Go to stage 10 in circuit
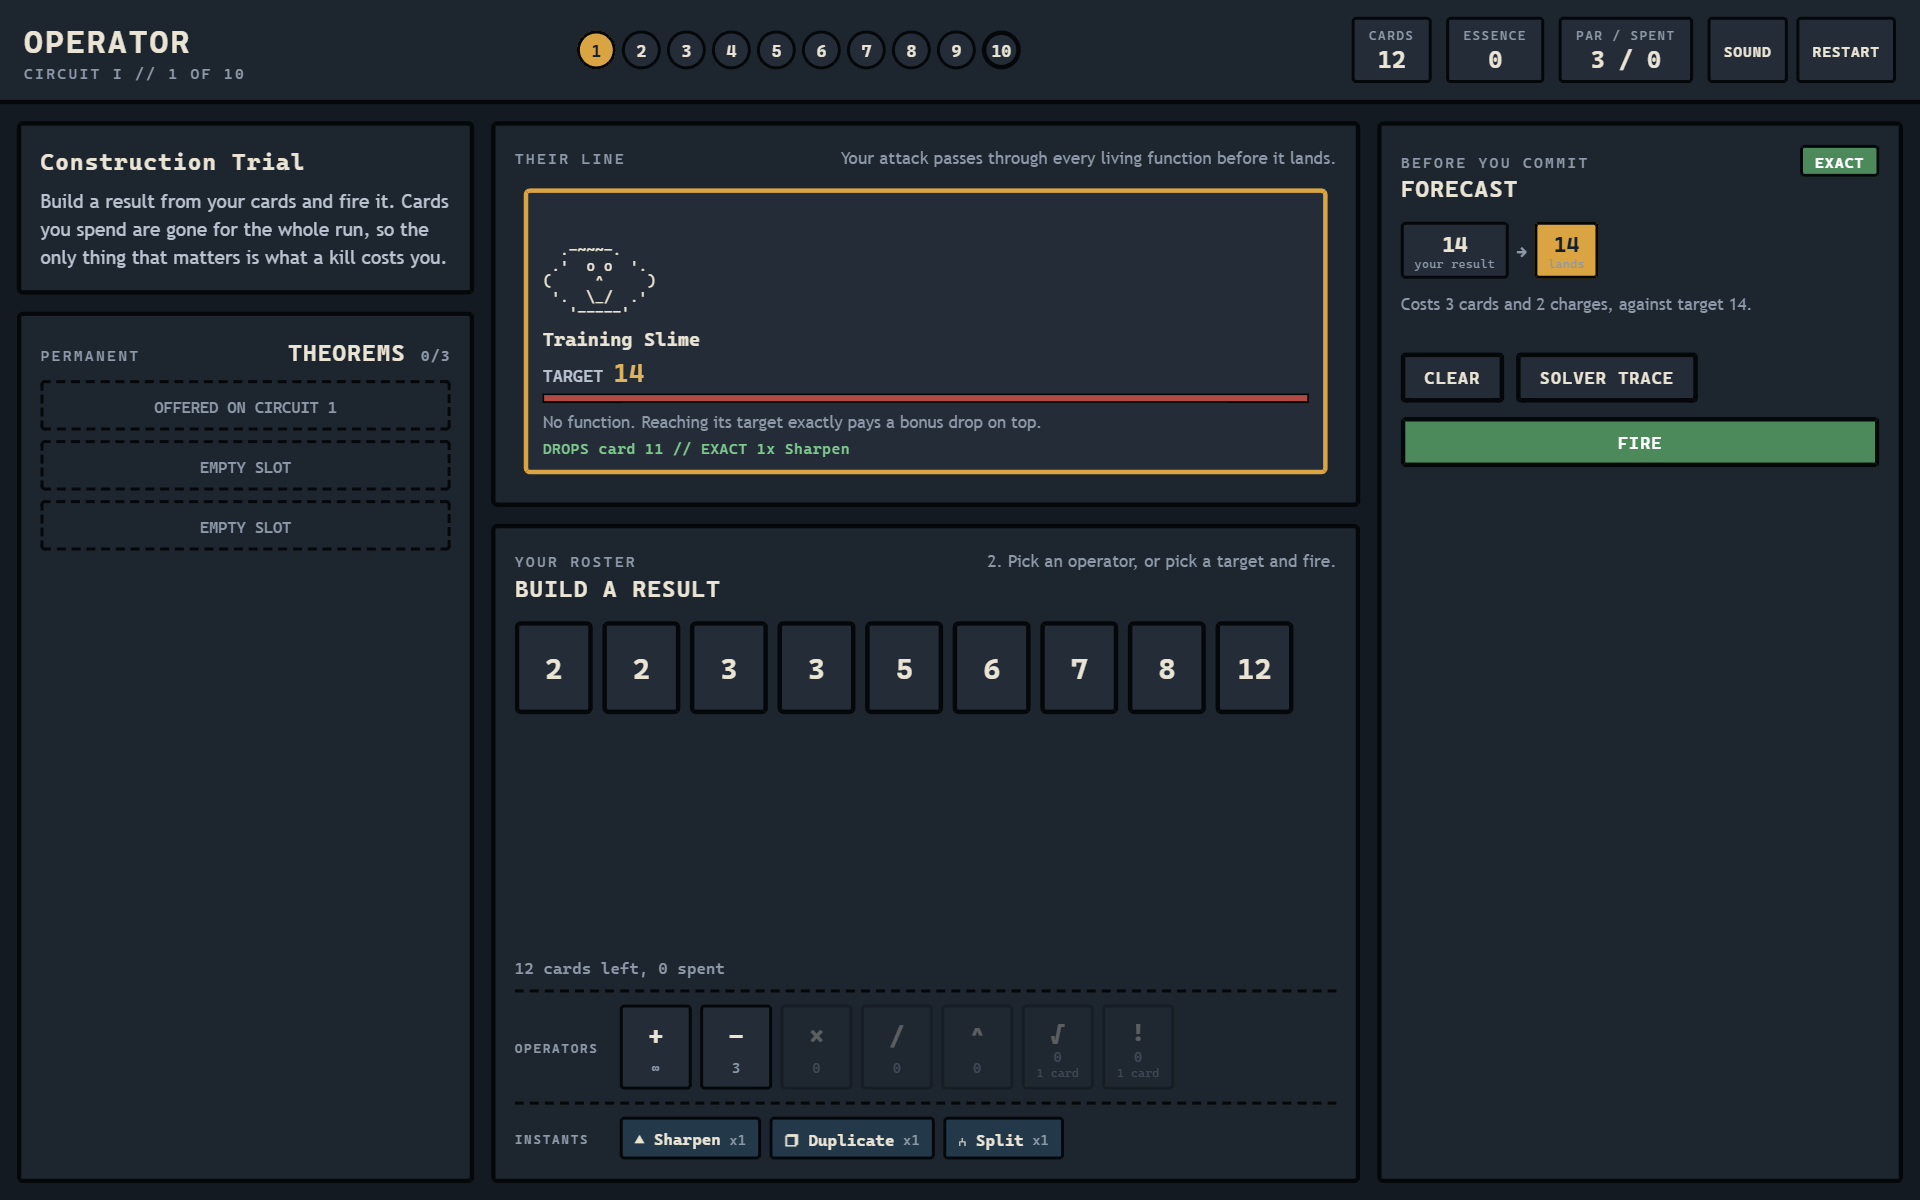 click(1001, 51)
